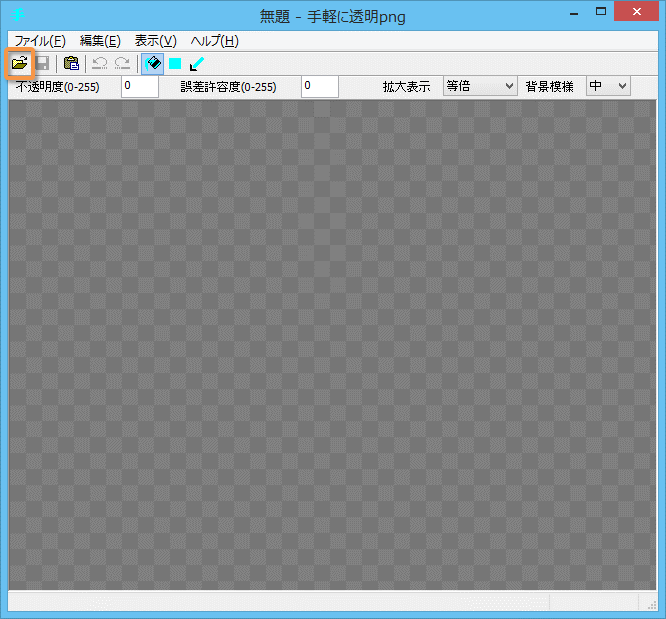
Task: Click the cyan square color swatch
Action: [175, 64]
